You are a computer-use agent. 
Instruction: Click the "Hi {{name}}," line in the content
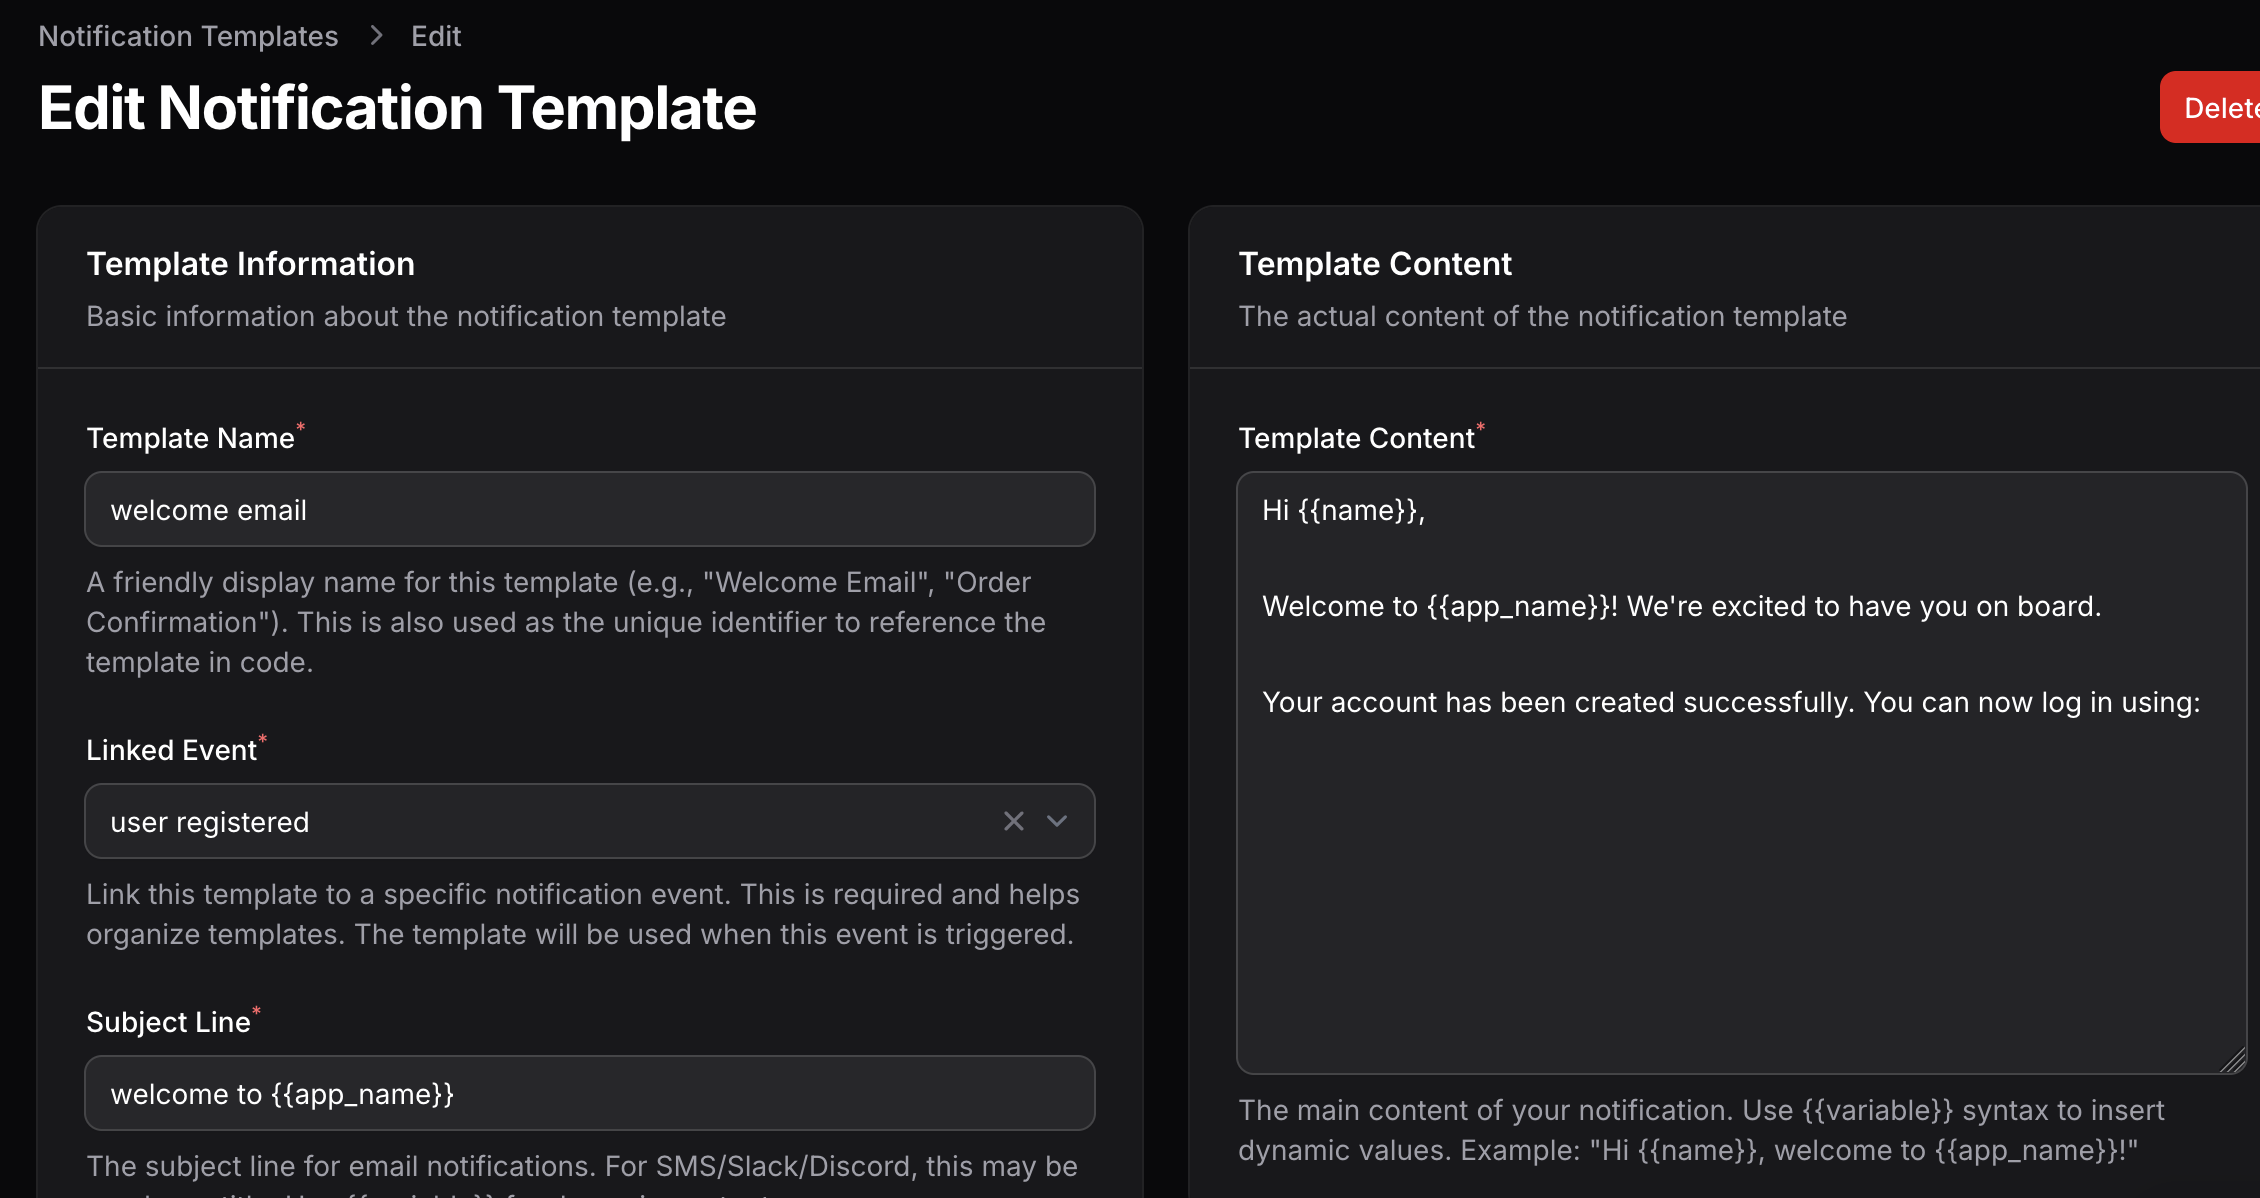pyautogui.click(x=1343, y=510)
